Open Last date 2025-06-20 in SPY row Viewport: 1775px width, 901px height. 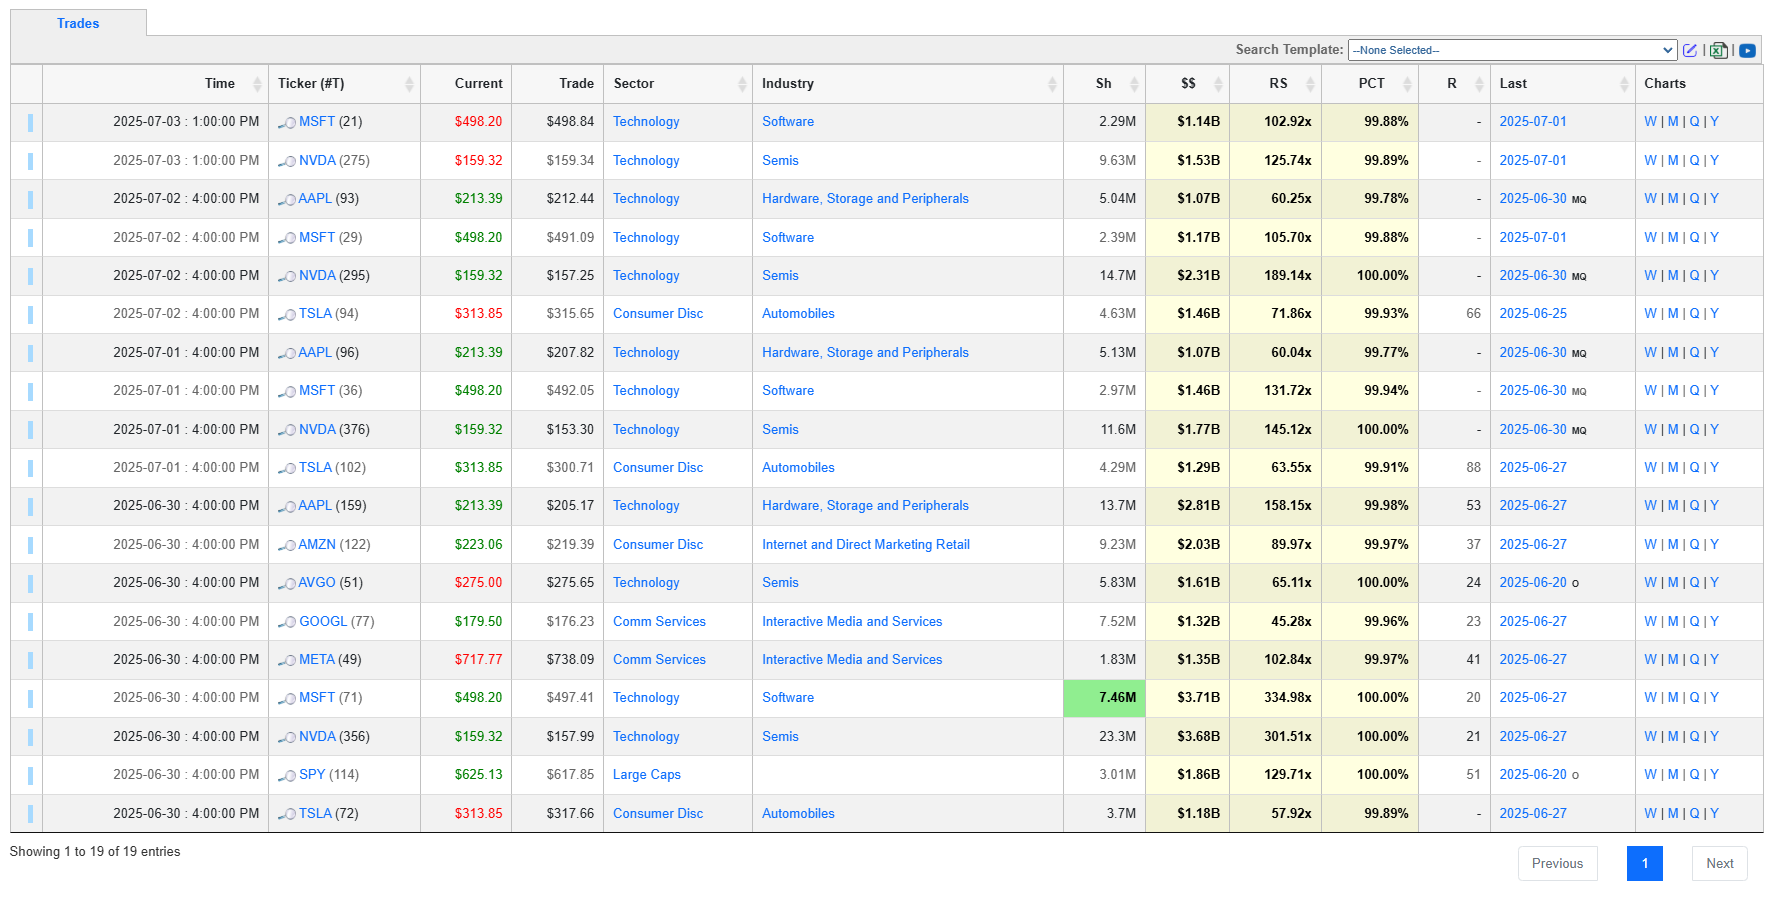(1533, 775)
